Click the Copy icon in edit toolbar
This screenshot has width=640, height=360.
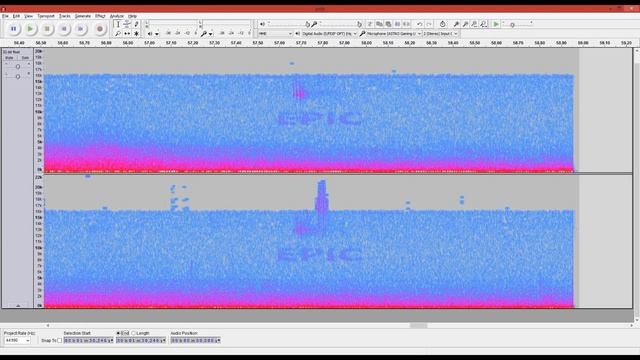tap(379, 24)
